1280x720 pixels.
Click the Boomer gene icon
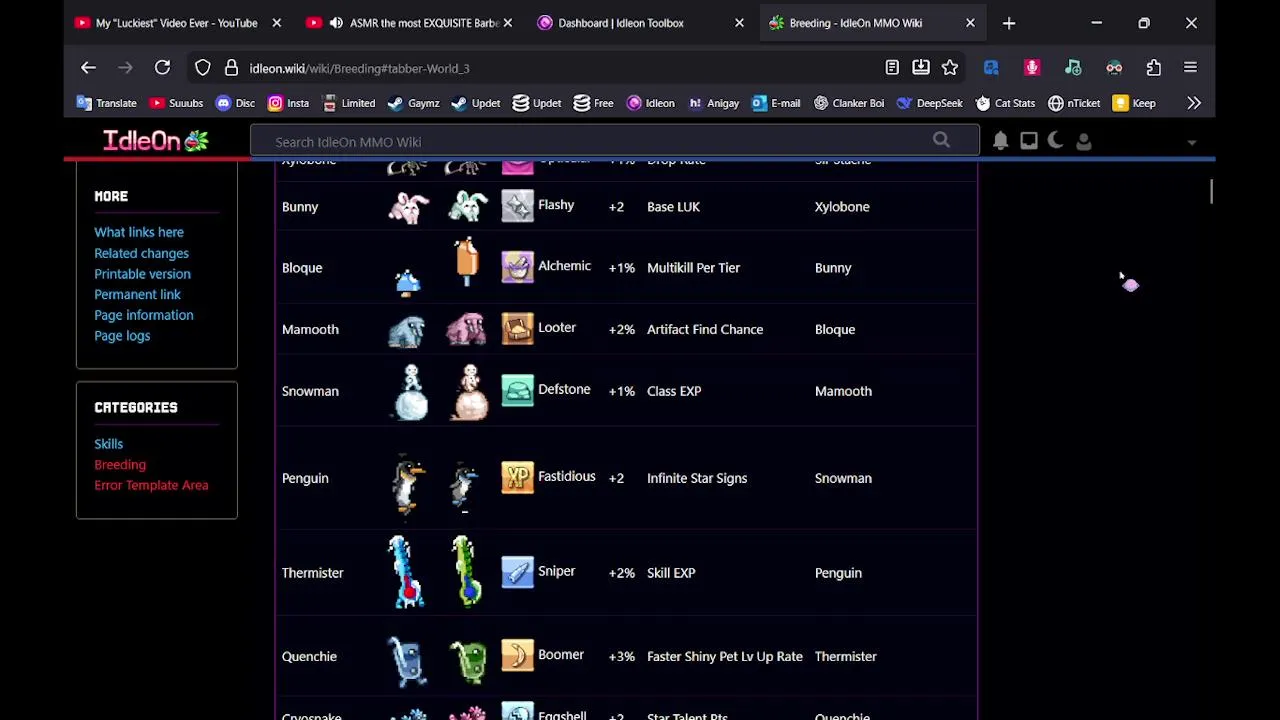tap(517, 656)
